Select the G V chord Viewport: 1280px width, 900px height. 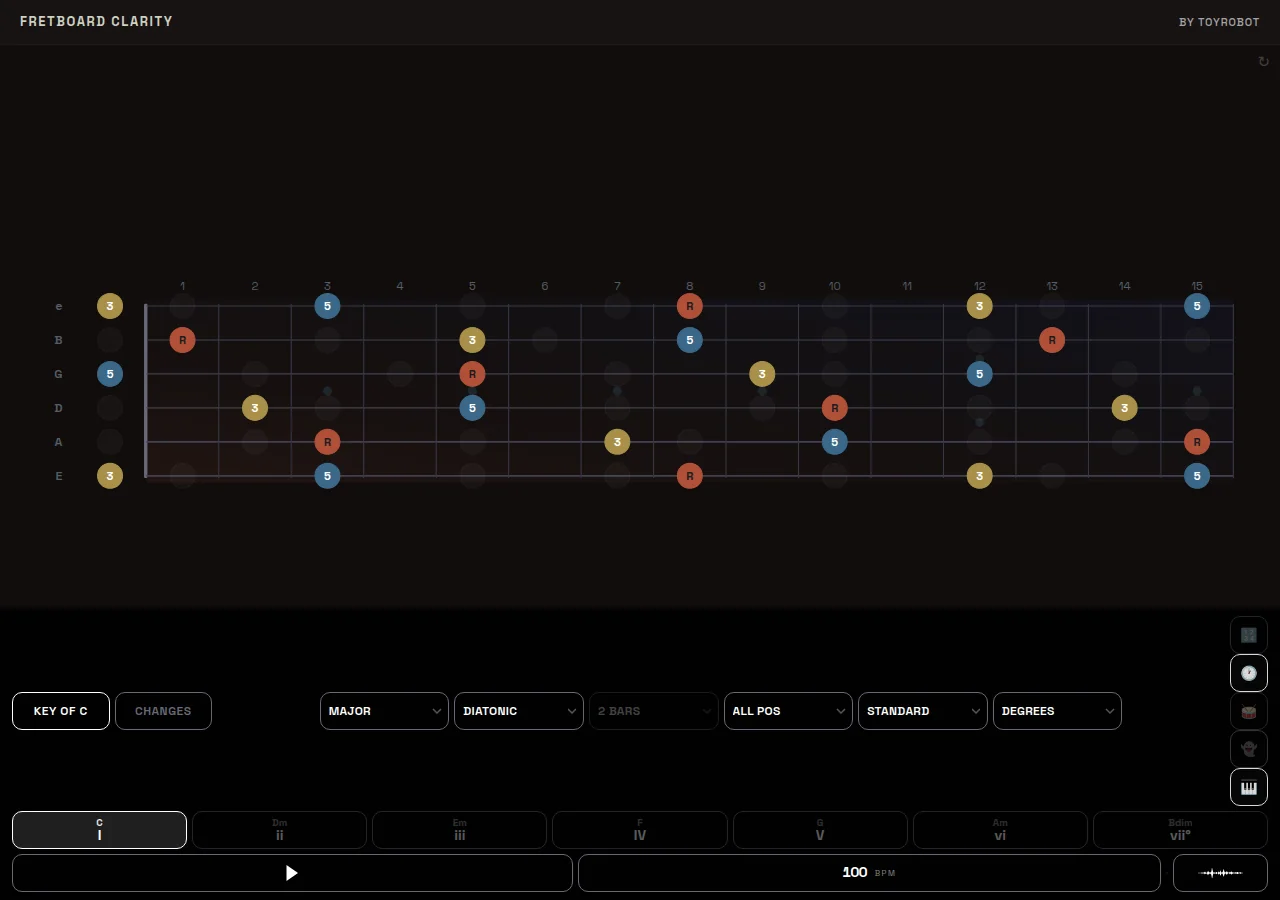pyautogui.click(x=820, y=830)
